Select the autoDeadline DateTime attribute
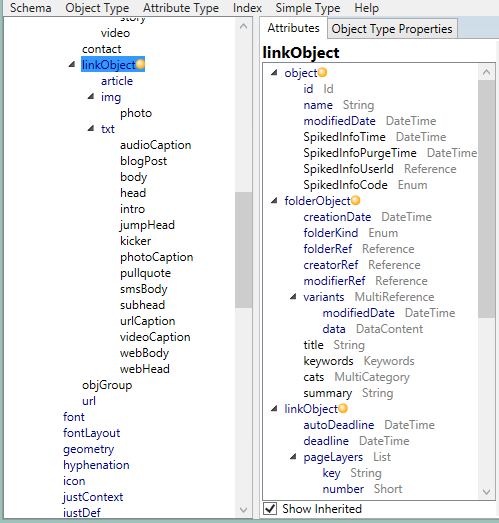The image size is (499, 523). 369,425
